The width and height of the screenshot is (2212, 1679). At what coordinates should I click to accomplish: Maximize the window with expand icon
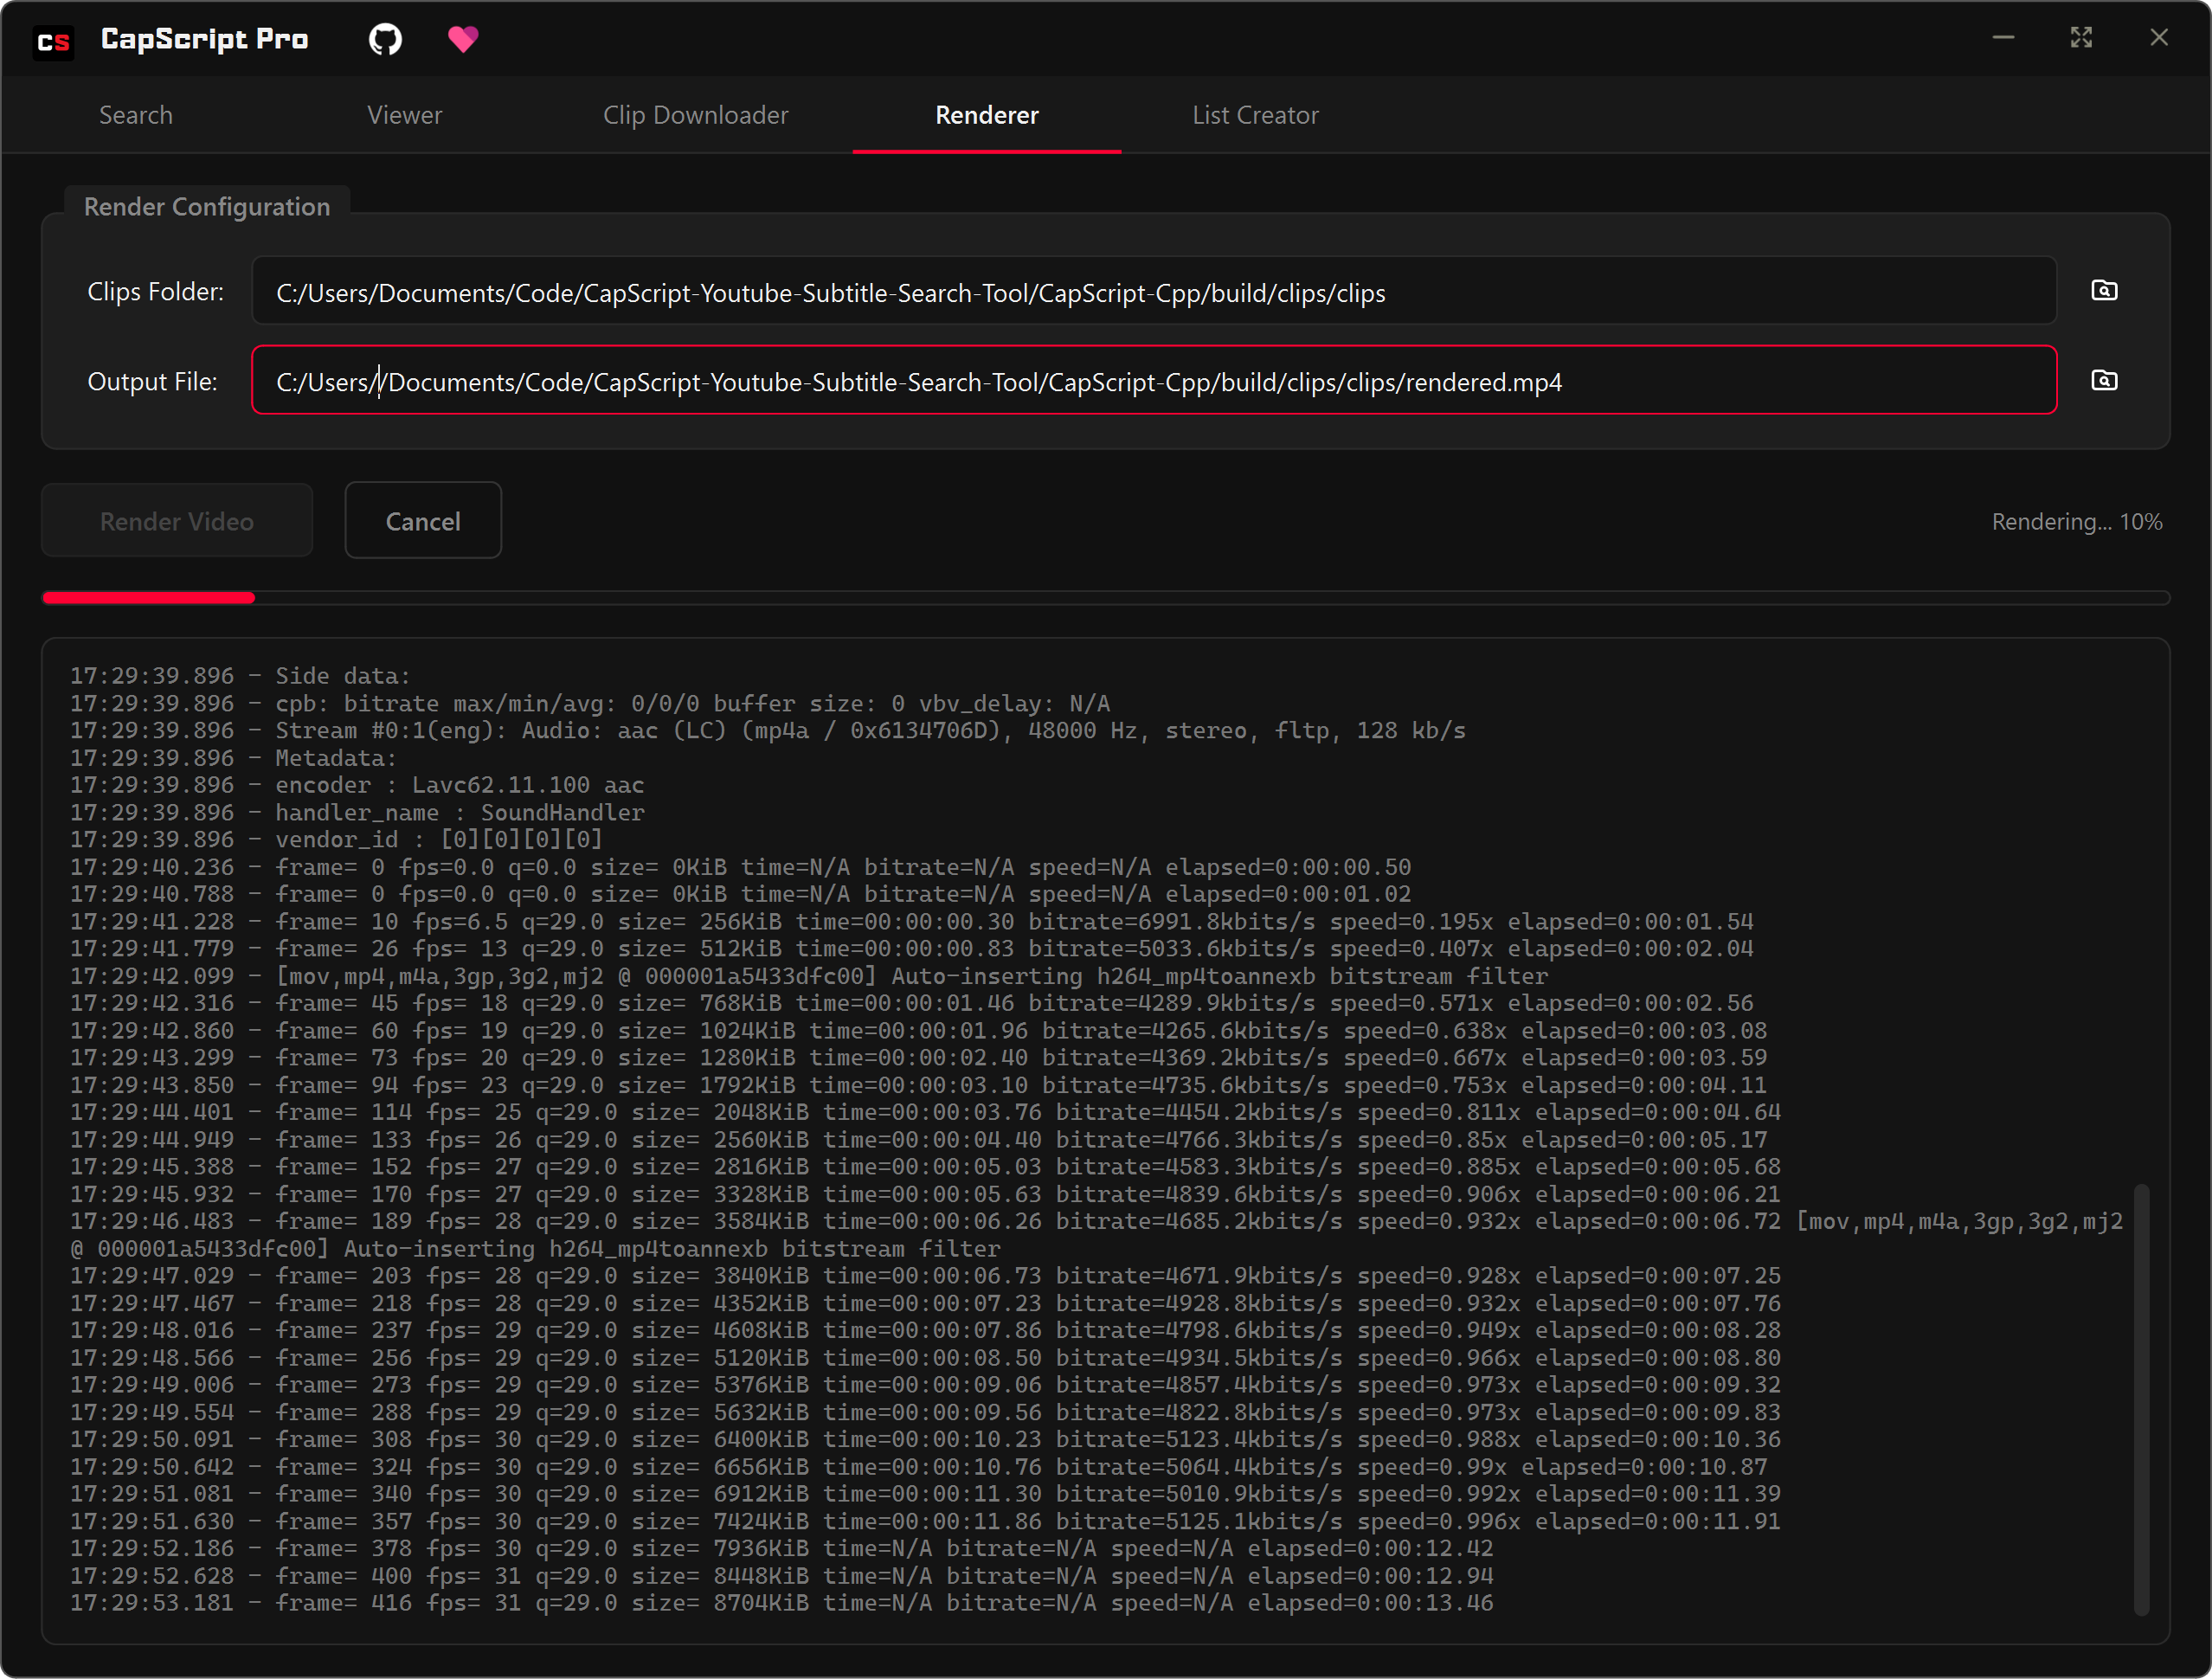(2081, 38)
